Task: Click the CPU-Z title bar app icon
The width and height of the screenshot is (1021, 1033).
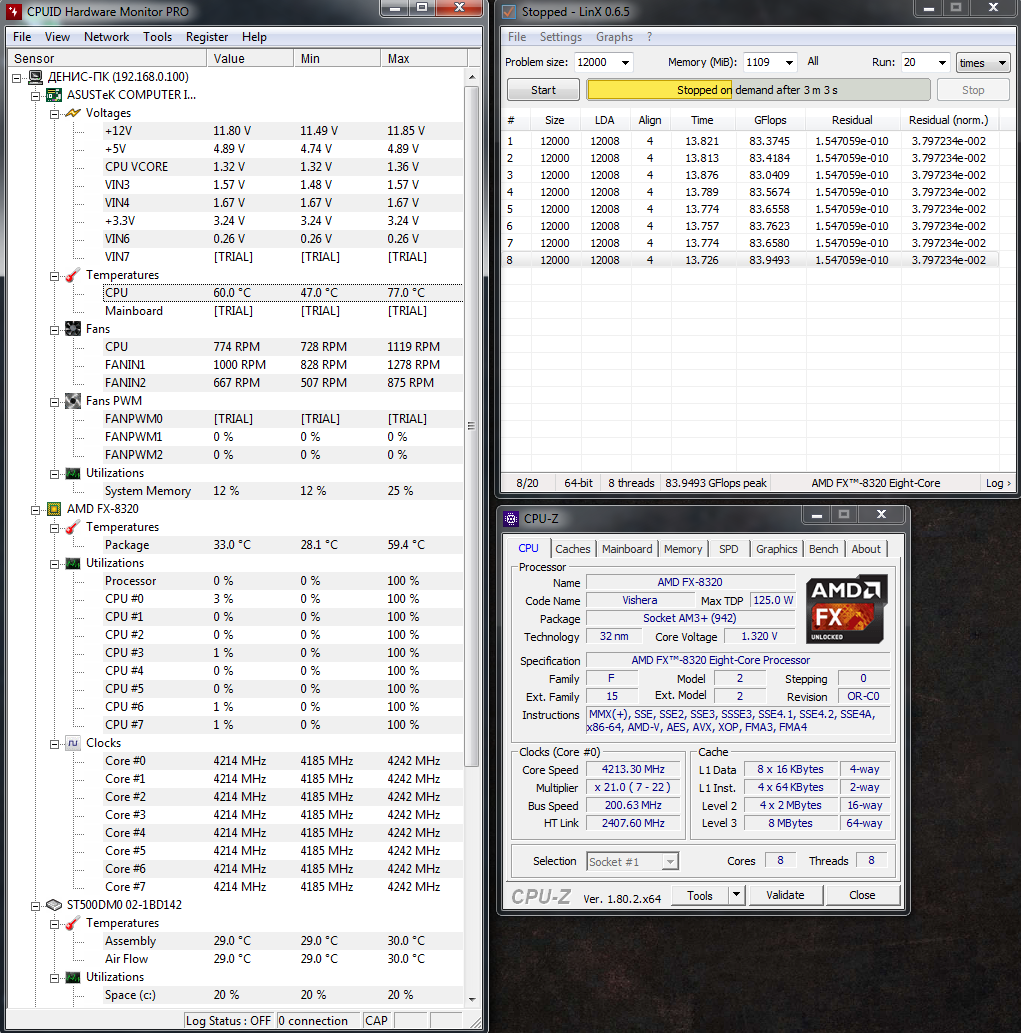Action: [x=511, y=519]
